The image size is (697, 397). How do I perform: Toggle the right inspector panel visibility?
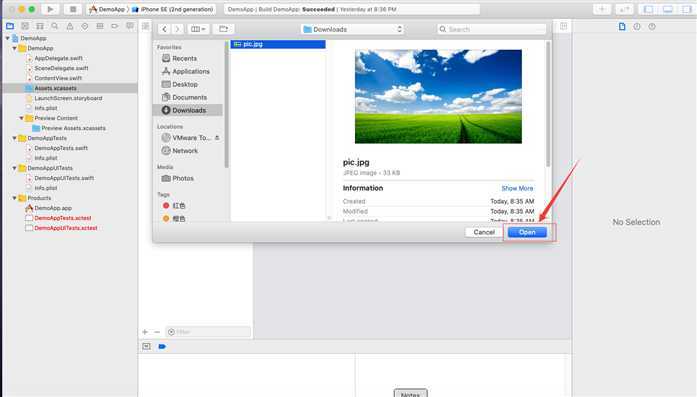click(686, 9)
